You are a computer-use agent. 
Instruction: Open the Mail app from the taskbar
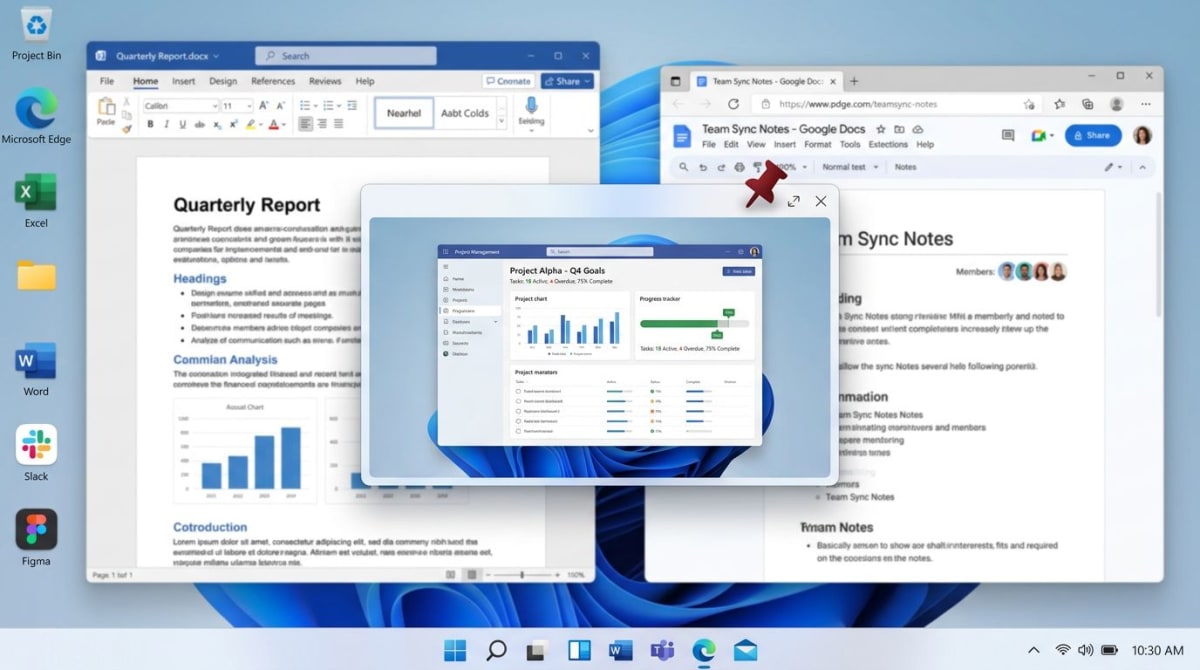(745, 650)
